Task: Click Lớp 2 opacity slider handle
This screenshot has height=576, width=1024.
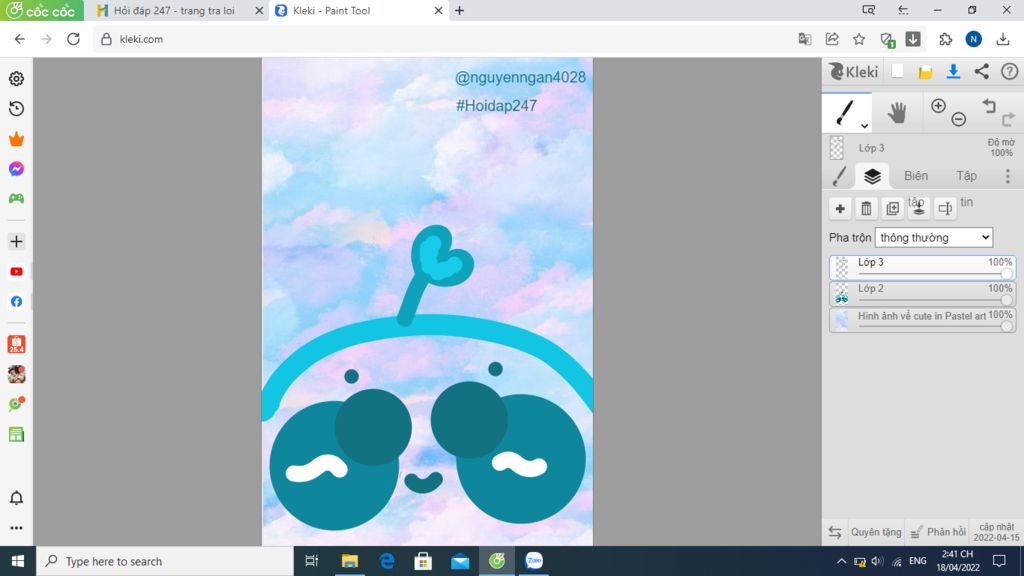Action: [1006, 300]
